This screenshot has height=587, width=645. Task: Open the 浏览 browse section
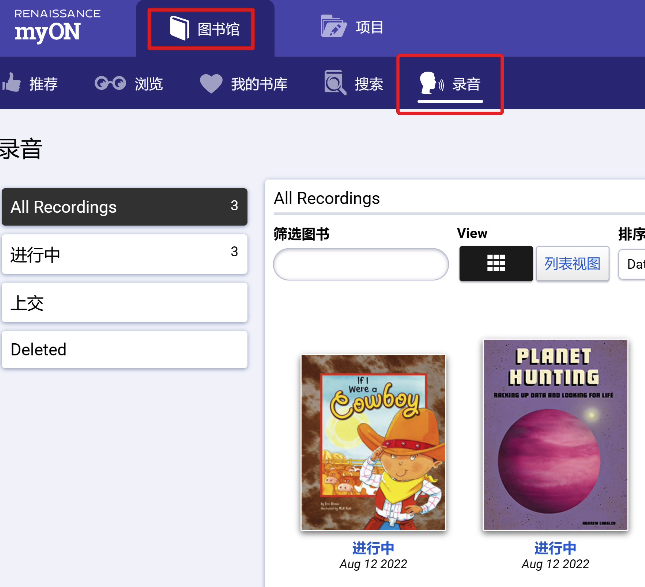tap(129, 84)
